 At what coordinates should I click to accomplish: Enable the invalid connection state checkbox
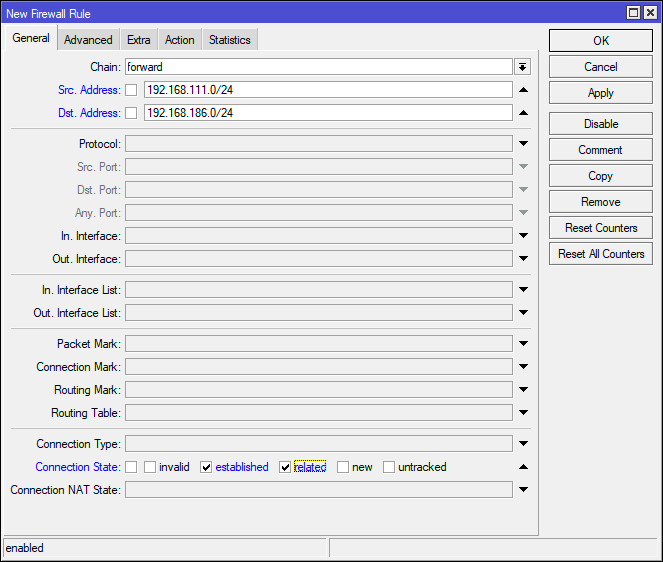150,467
